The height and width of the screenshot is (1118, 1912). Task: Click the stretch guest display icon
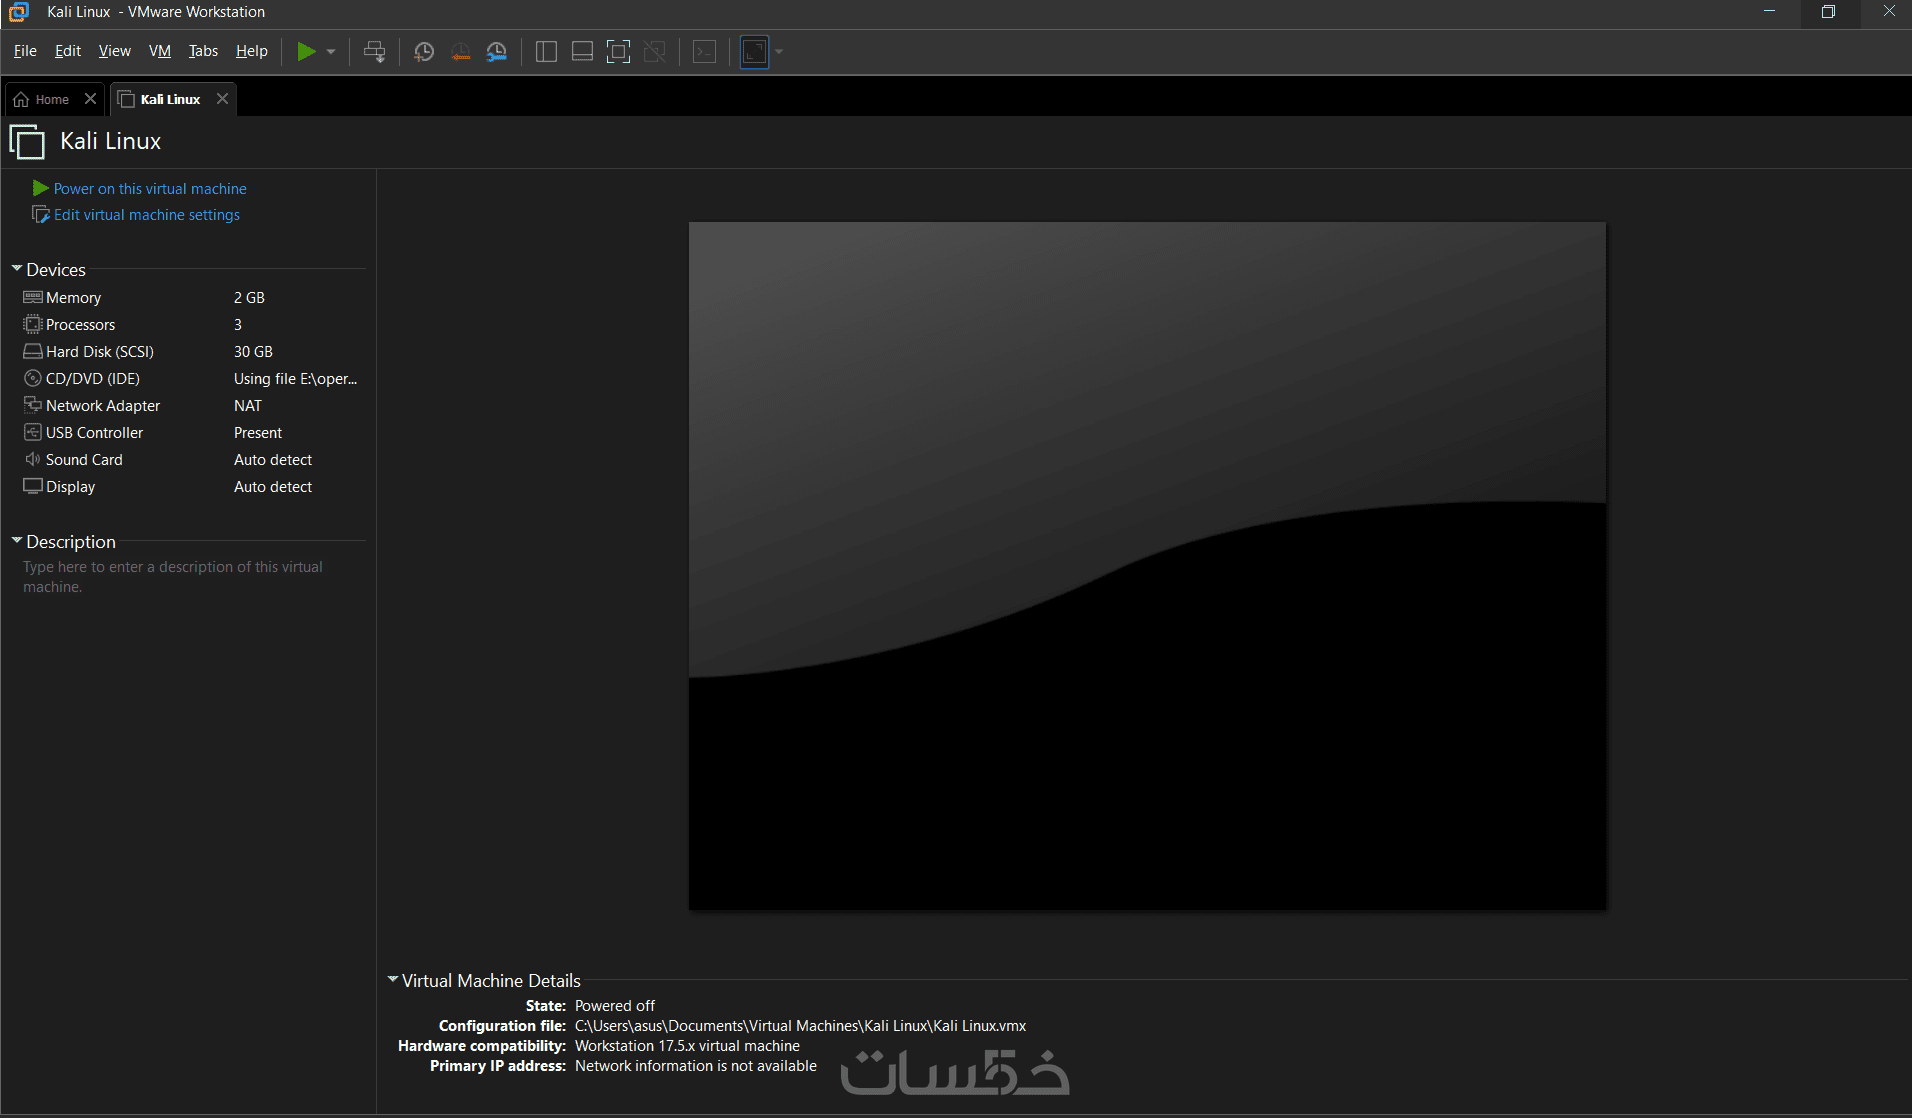[755, 52]
